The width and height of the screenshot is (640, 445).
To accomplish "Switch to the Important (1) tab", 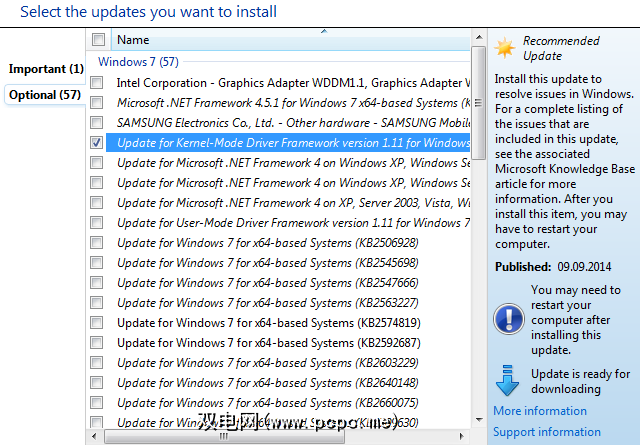I will (x=46, y=69).
